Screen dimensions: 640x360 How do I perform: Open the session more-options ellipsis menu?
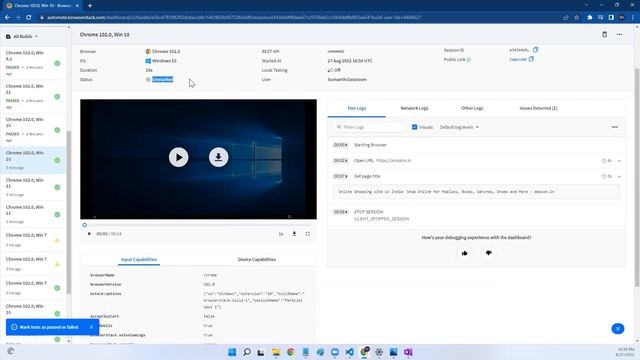[x=619, y=35]
